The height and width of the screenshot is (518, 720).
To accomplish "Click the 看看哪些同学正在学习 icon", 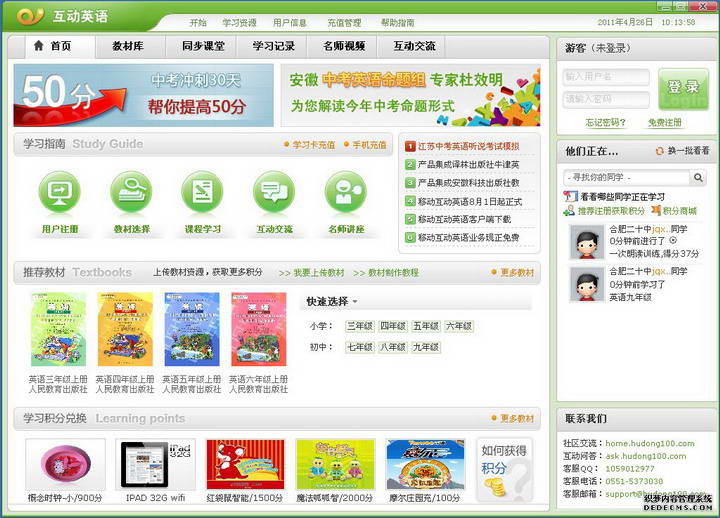I will pos(570,197).
